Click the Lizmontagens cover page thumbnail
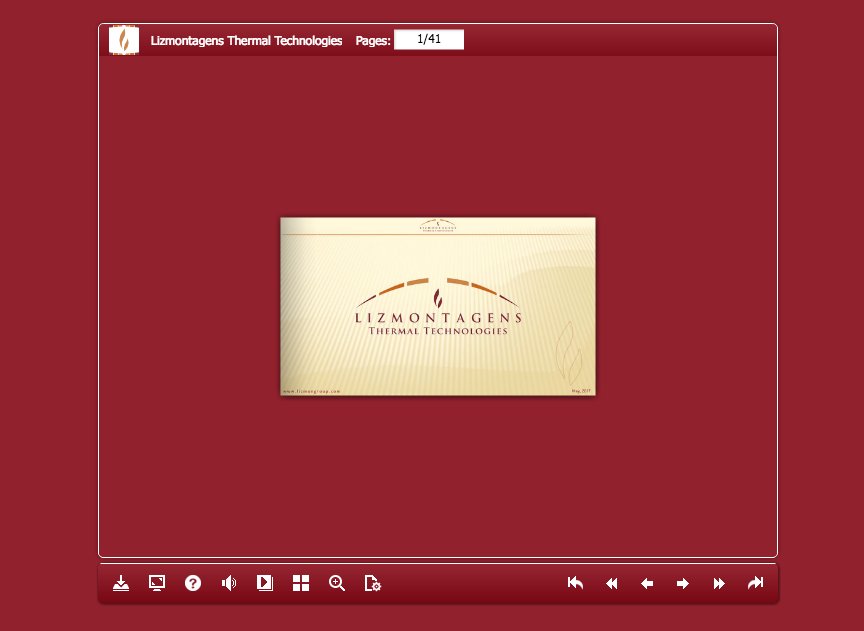The height and width of the screenshot is (631, 864). click(438, 306)
